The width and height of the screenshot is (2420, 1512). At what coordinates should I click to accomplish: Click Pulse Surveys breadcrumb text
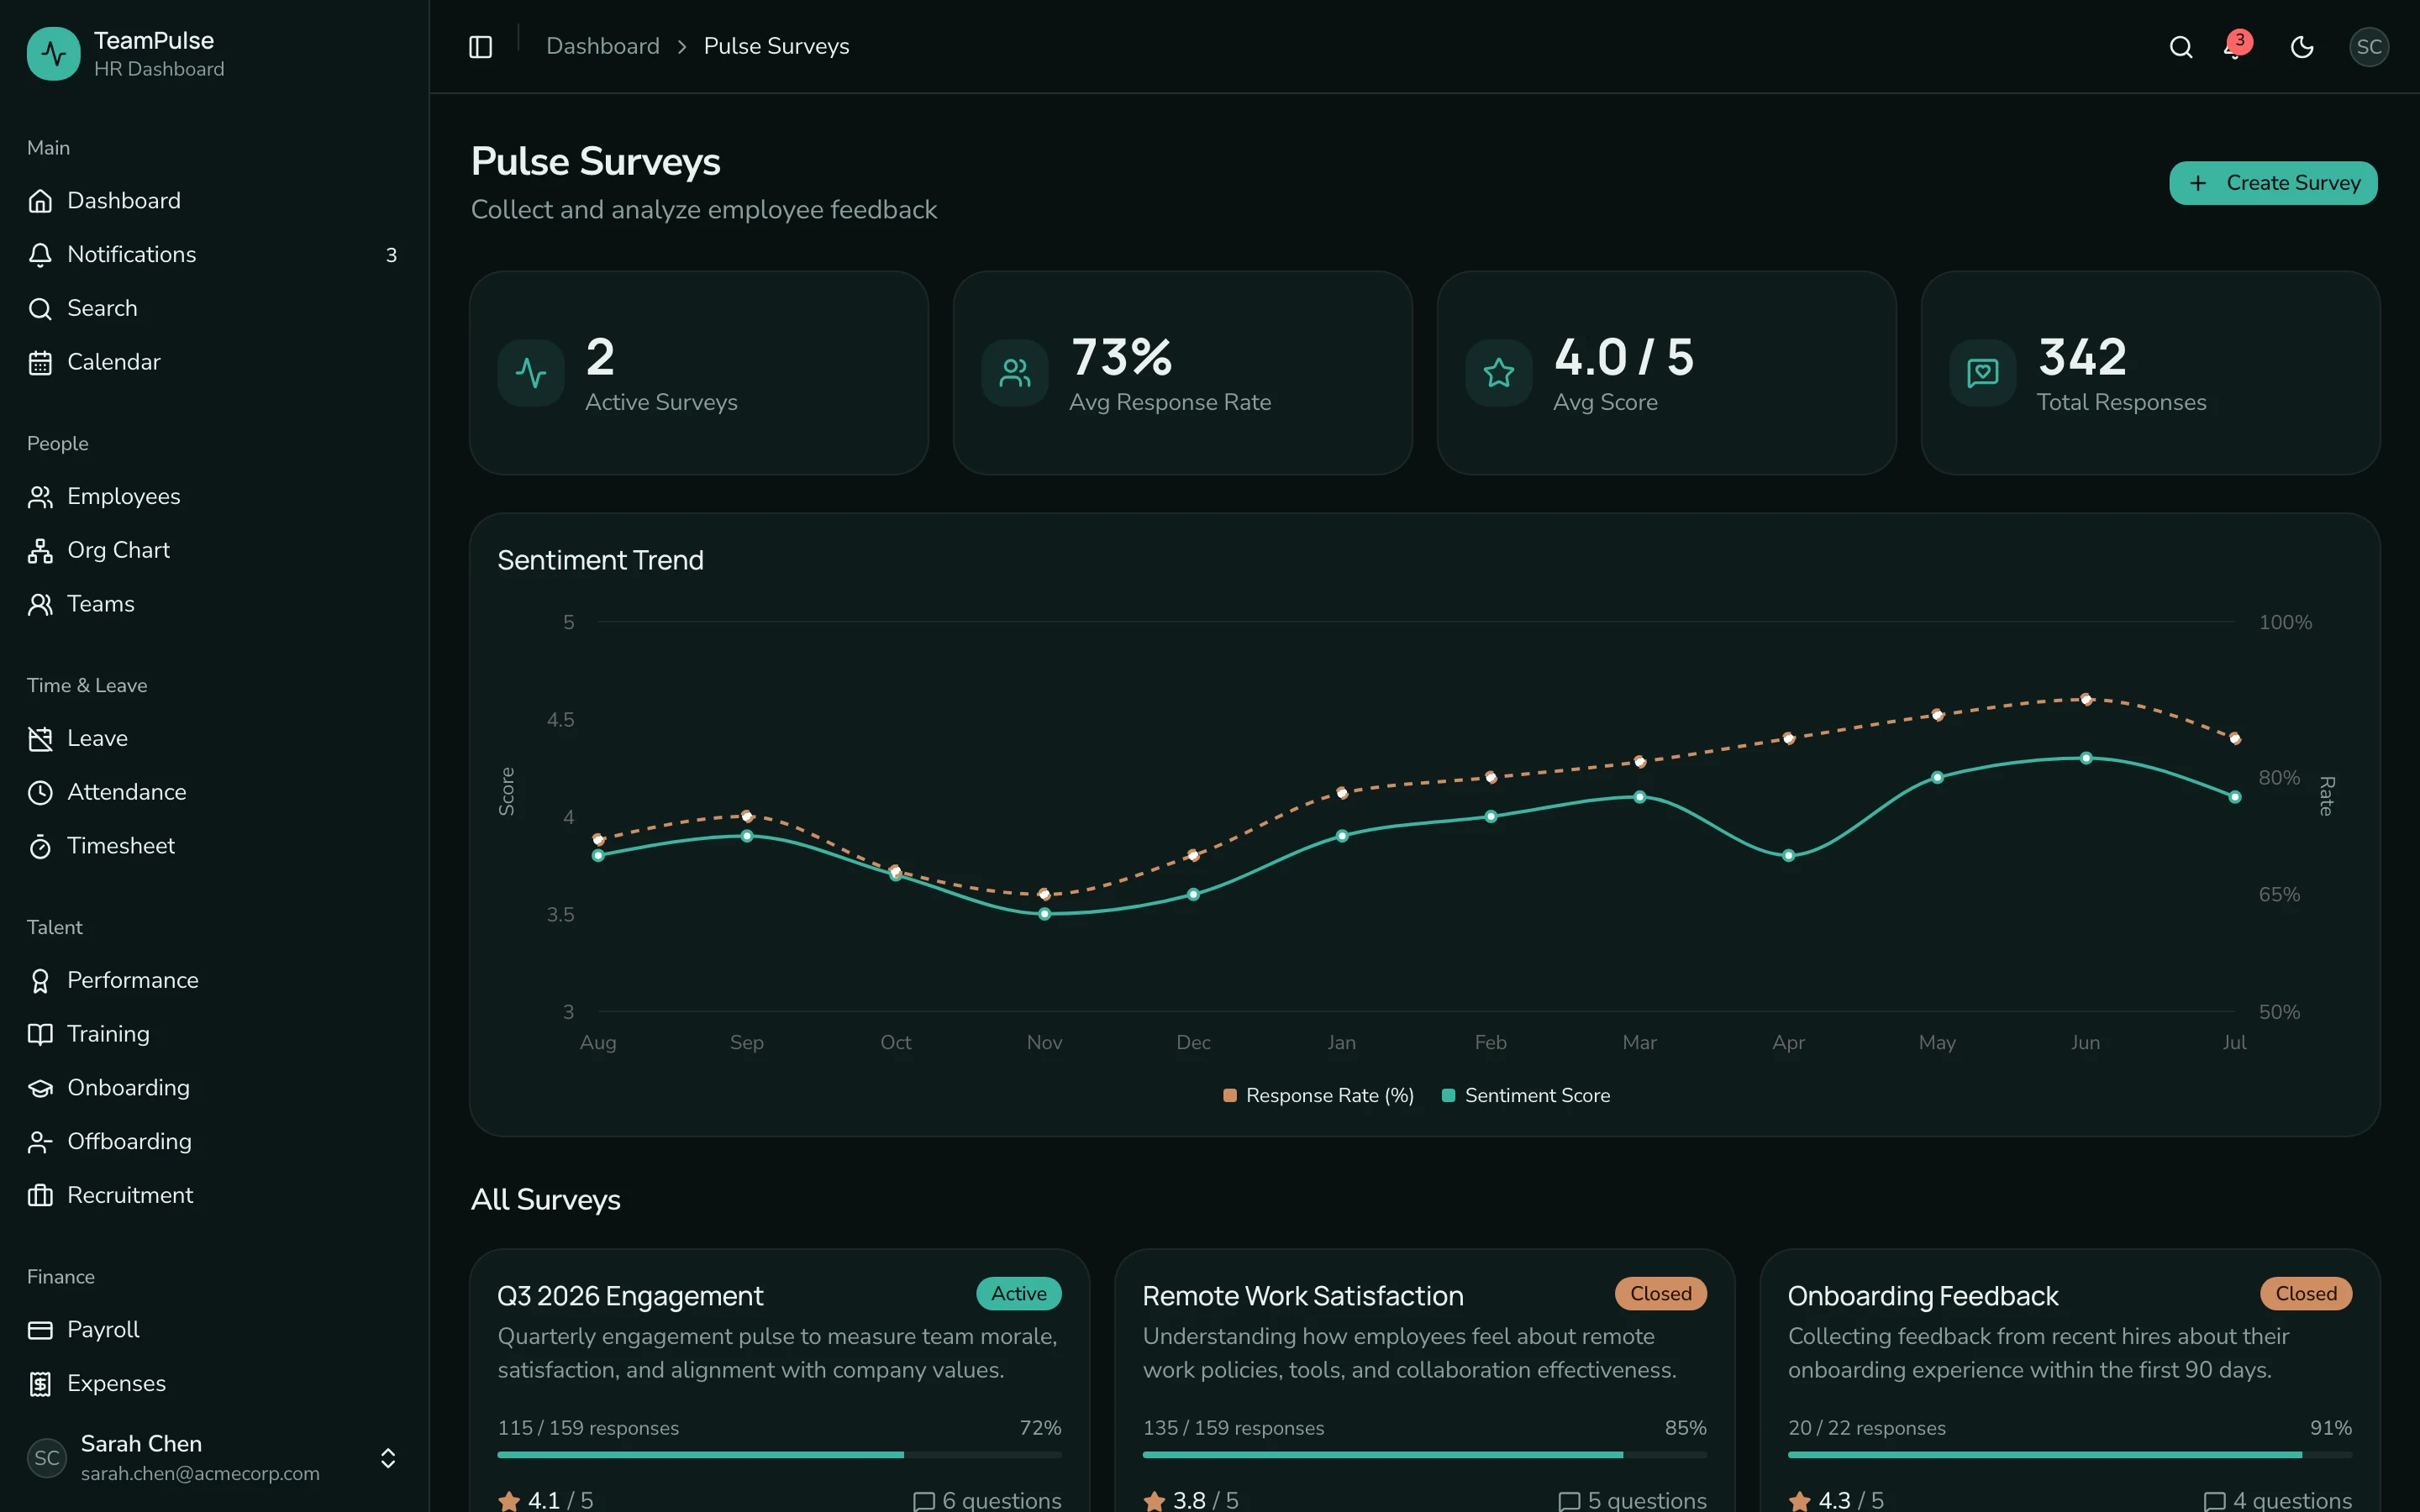776,47
